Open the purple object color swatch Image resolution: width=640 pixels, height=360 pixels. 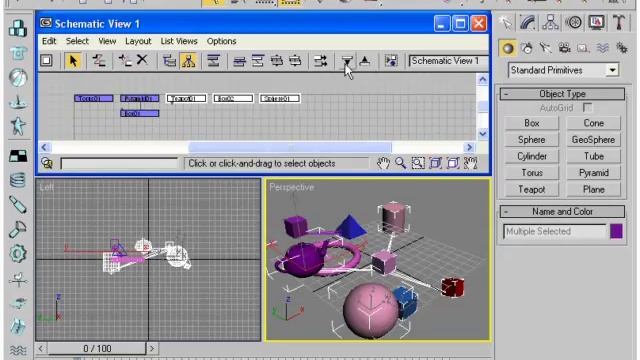pyautogui.click(x=616, y=231)
